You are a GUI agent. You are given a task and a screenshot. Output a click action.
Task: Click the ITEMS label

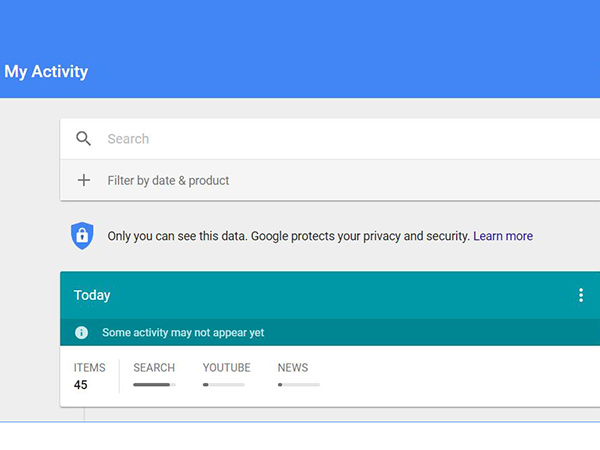(89, 368)
